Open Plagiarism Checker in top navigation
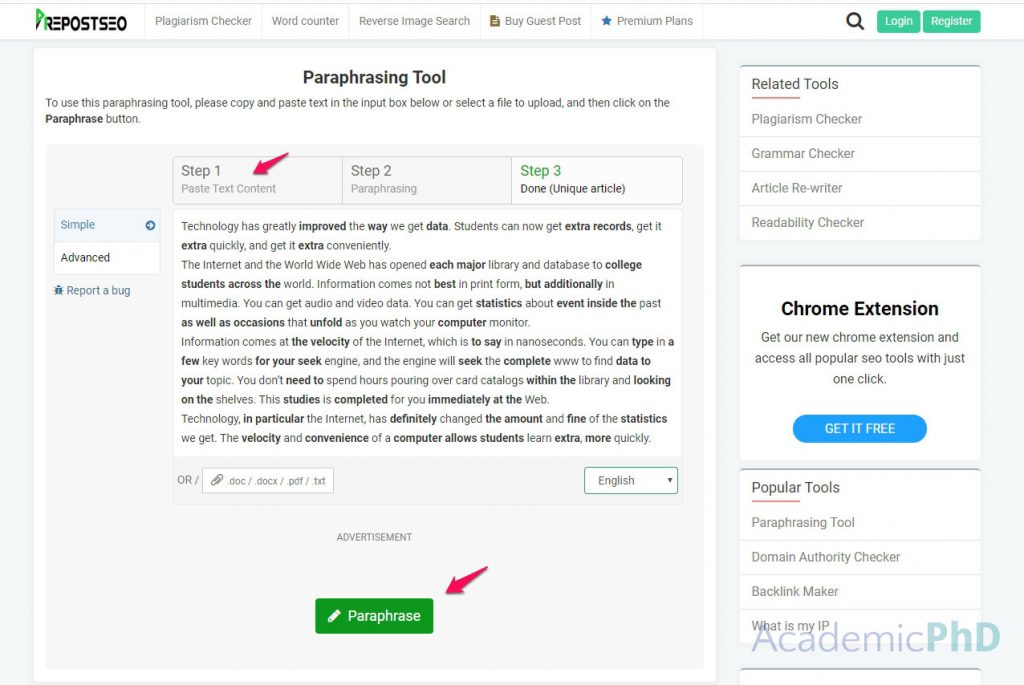The height and width of the screenshot is (685, 1024). pyautogui.click(x=203, y=21)
